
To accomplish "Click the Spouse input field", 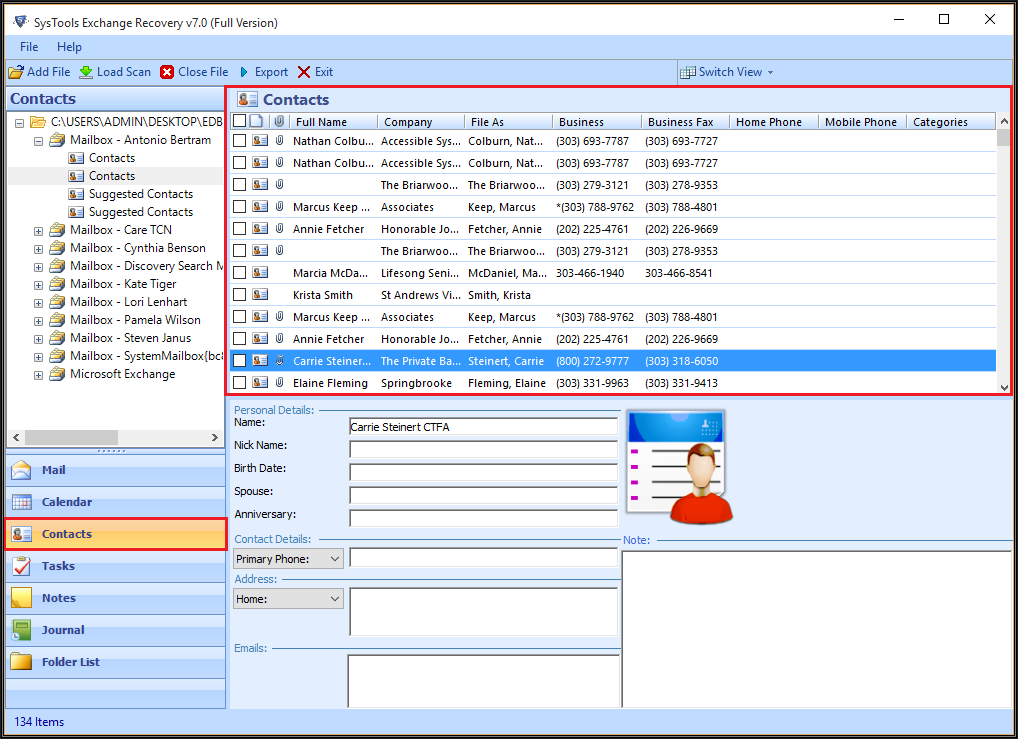I will (x=483, y=495).
